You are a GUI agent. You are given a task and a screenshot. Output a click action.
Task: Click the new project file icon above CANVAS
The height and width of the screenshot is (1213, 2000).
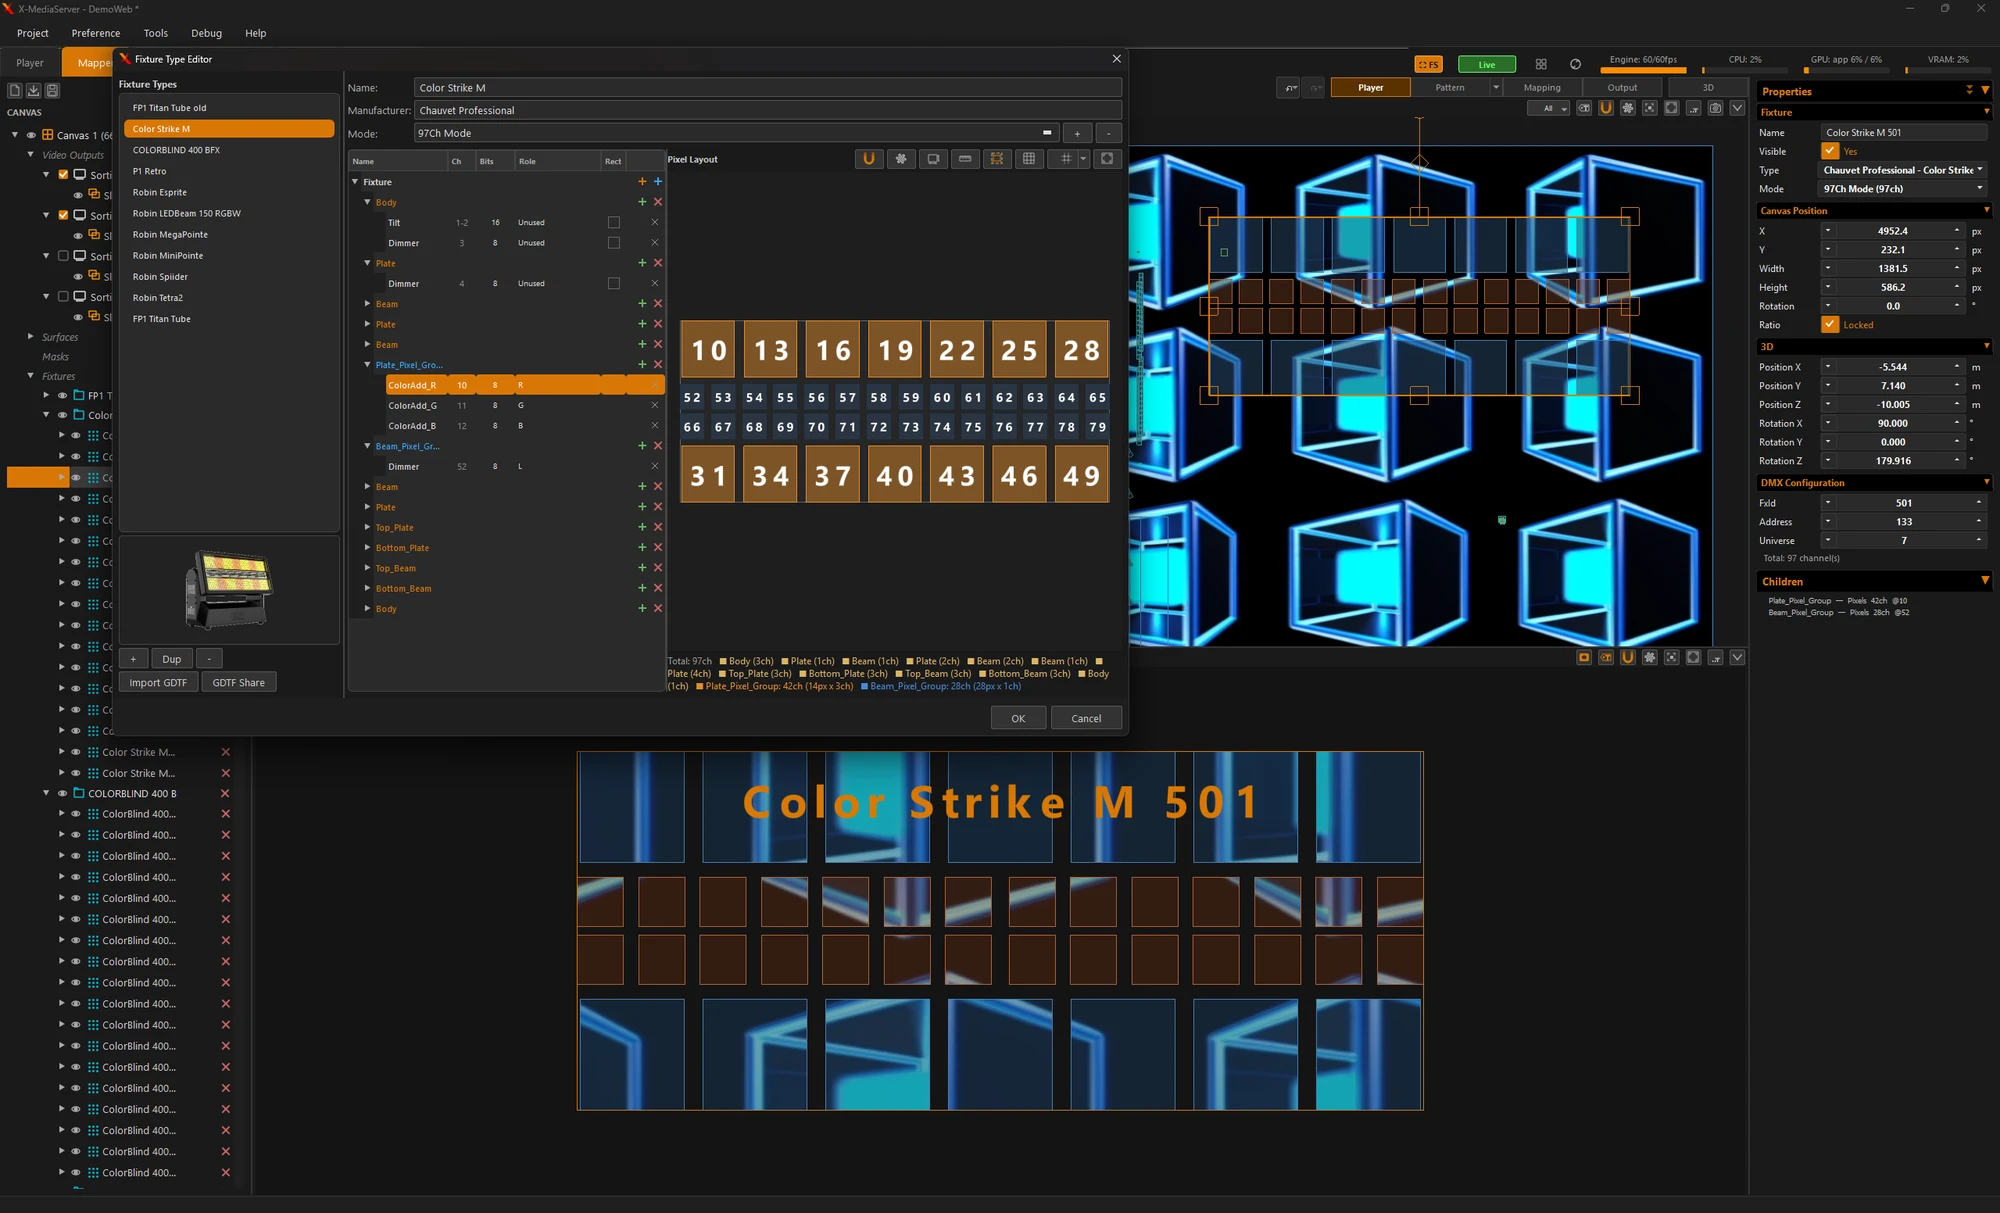point(15,90)
